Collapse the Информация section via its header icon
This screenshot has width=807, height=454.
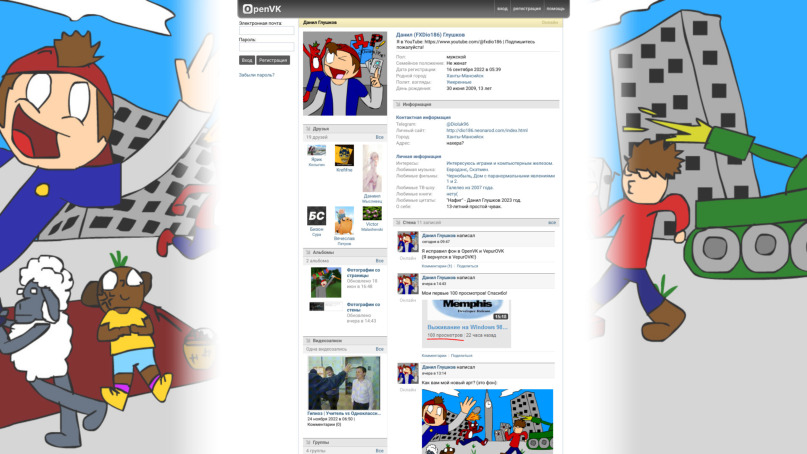(398, 104)
